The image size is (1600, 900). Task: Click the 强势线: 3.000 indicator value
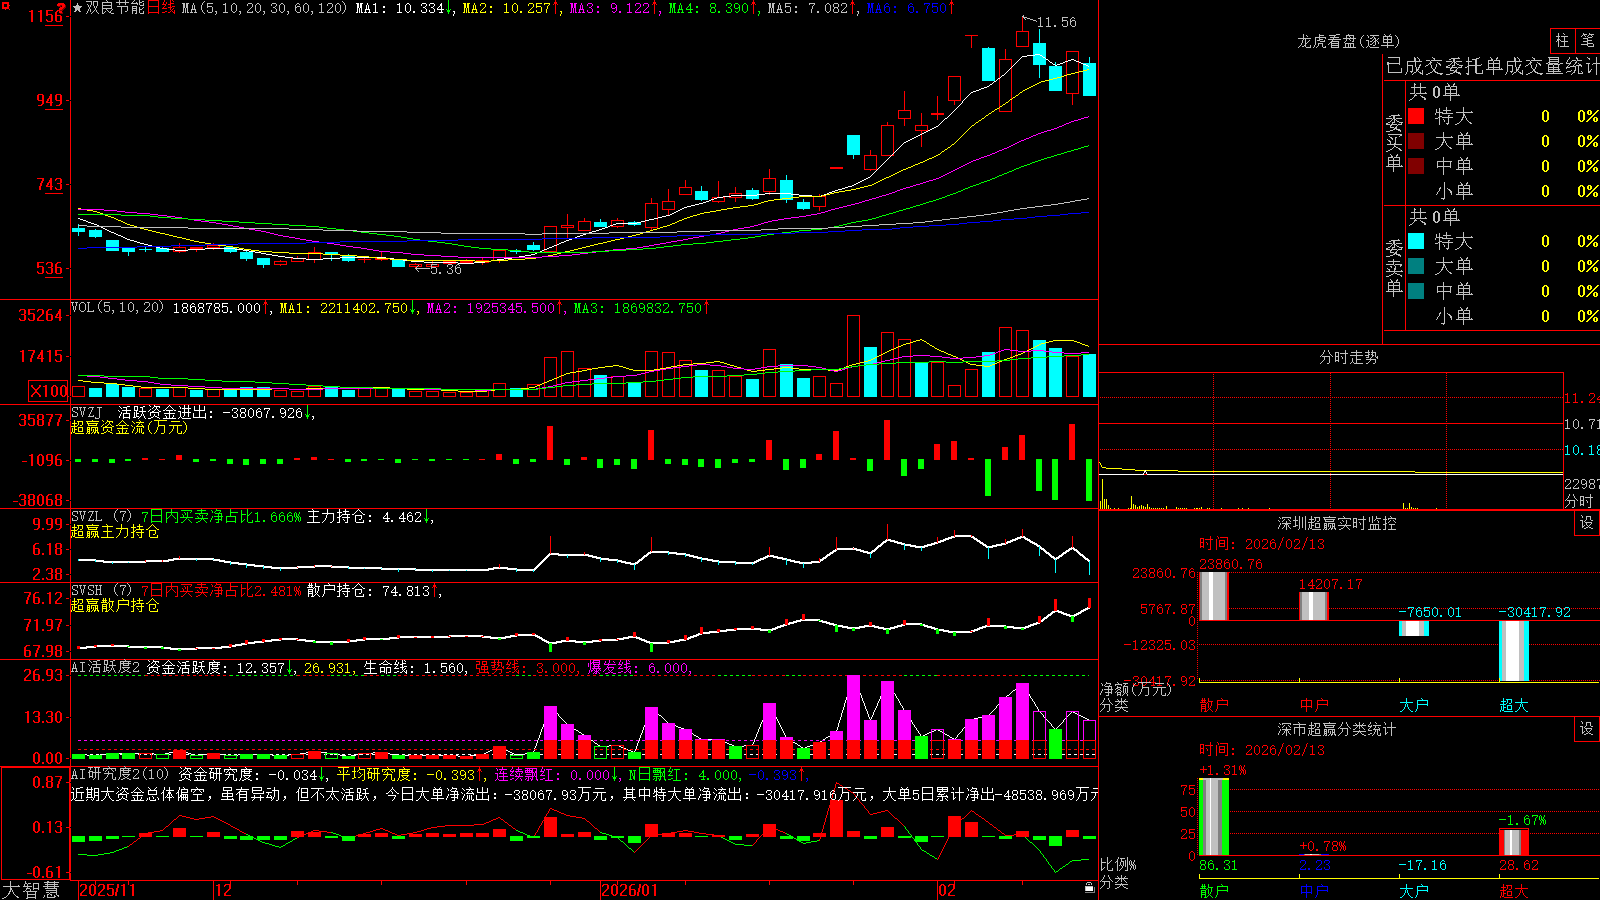click(x=525, y=667)
